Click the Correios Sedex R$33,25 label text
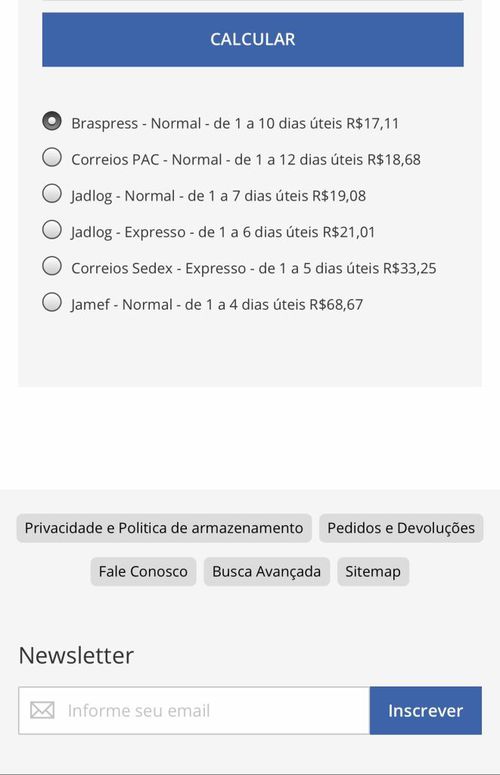 253,268
